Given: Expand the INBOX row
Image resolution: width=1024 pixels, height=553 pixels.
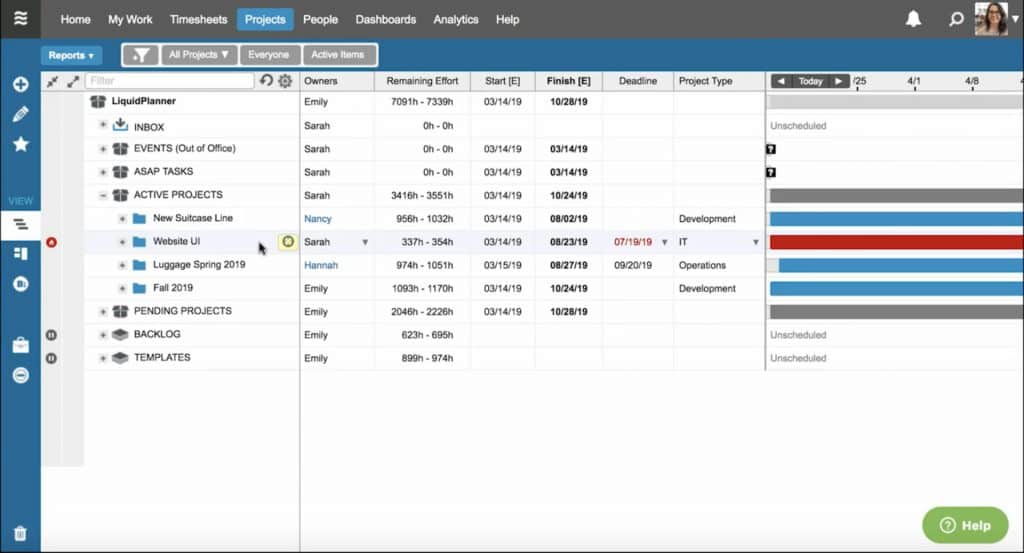Looking at the screenshot, I should (103, 125).
